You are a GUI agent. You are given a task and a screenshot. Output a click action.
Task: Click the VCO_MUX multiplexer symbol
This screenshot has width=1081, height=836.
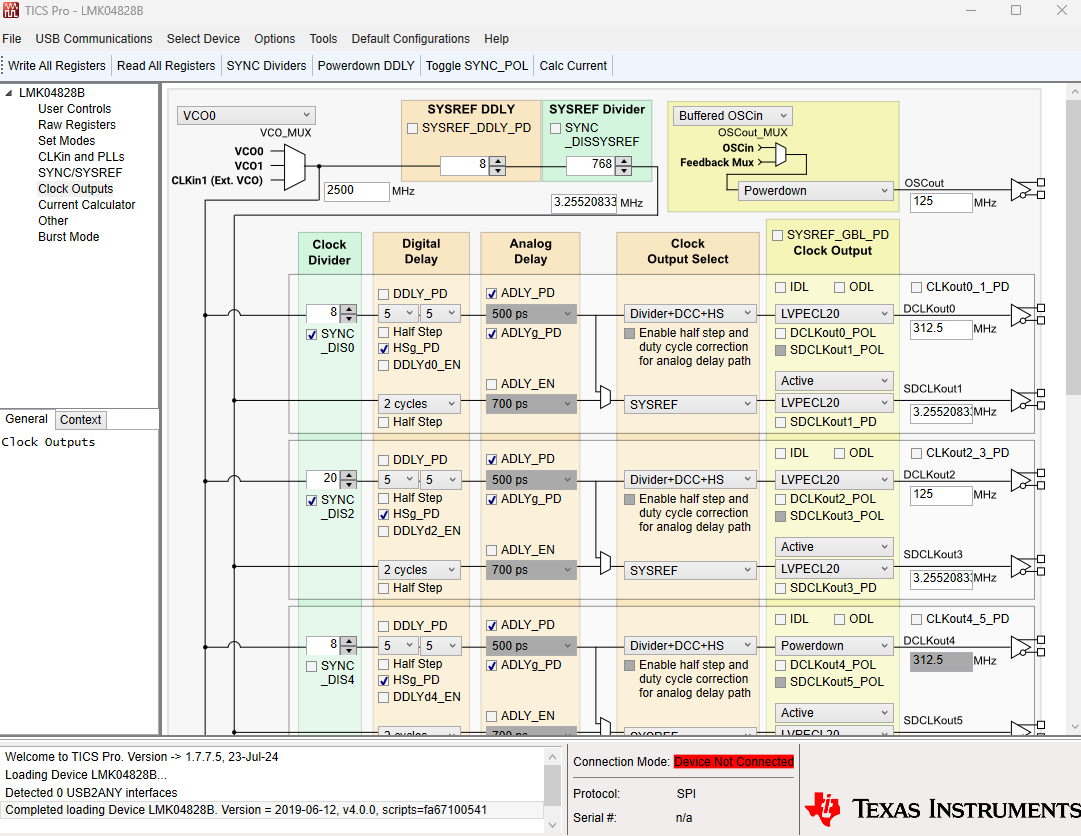point(294,166)
